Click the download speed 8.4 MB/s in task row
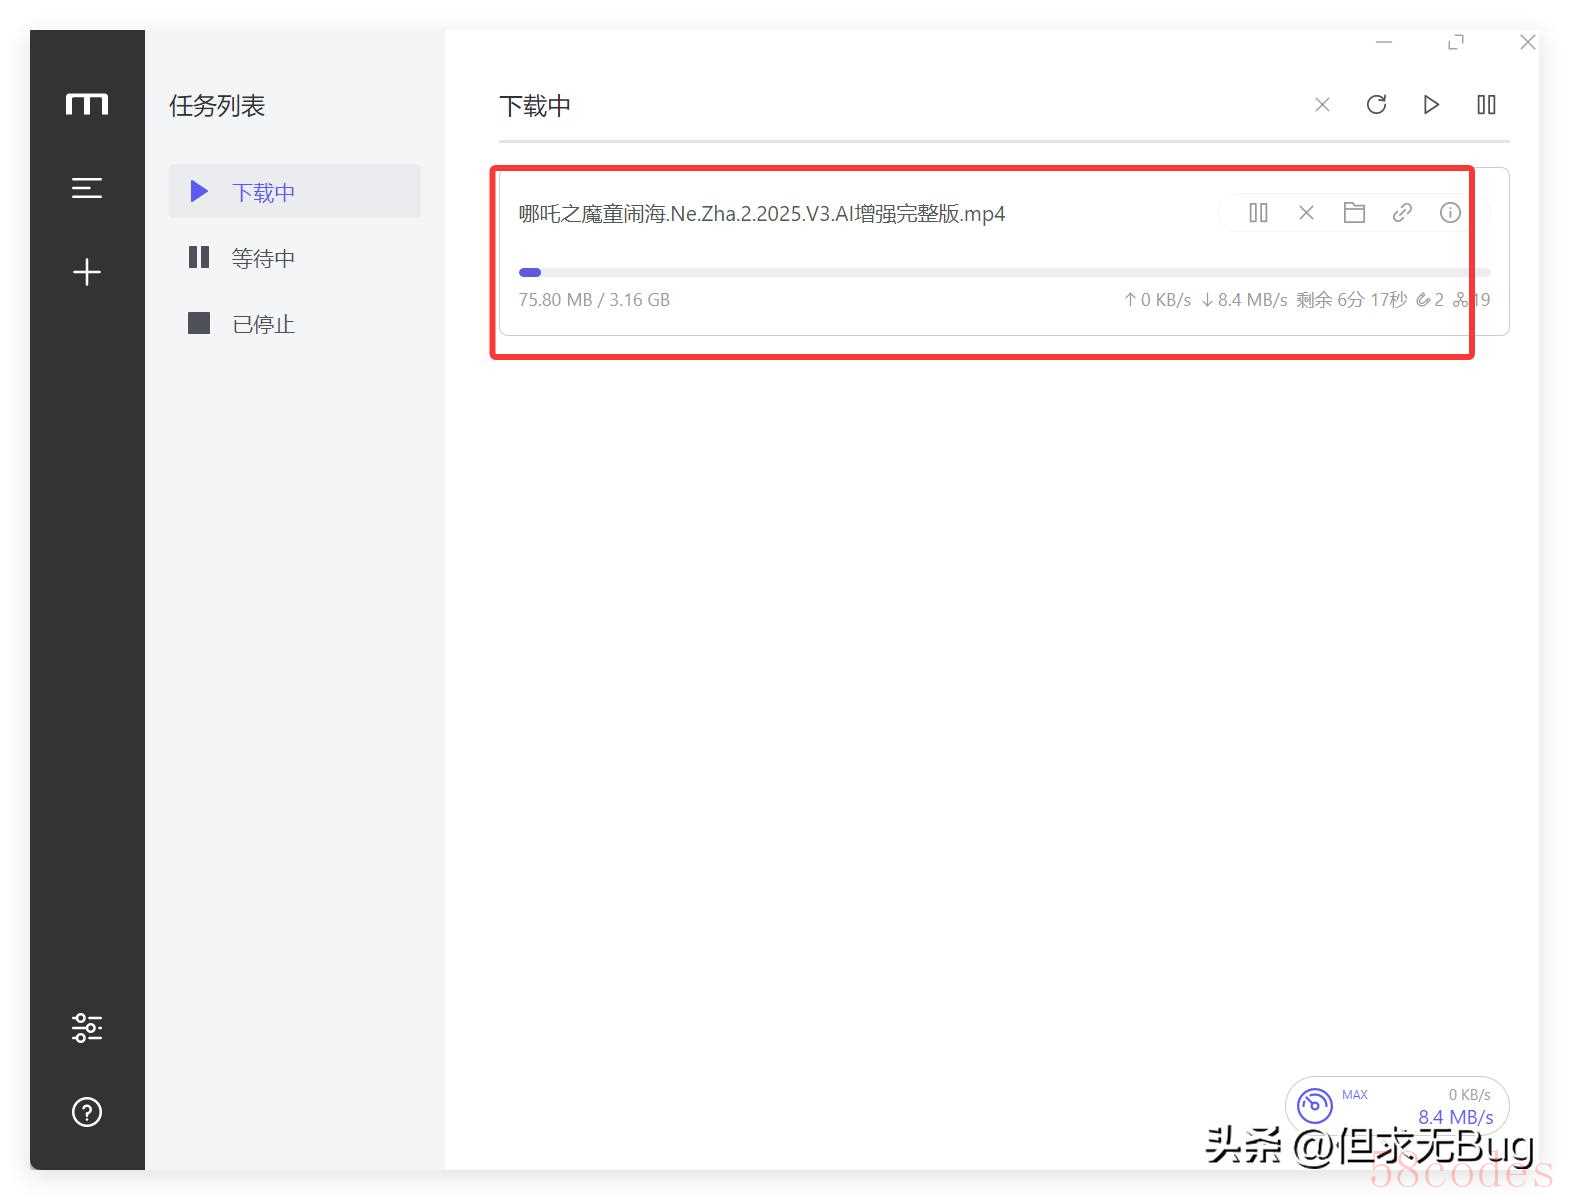 pos(1244,300)
